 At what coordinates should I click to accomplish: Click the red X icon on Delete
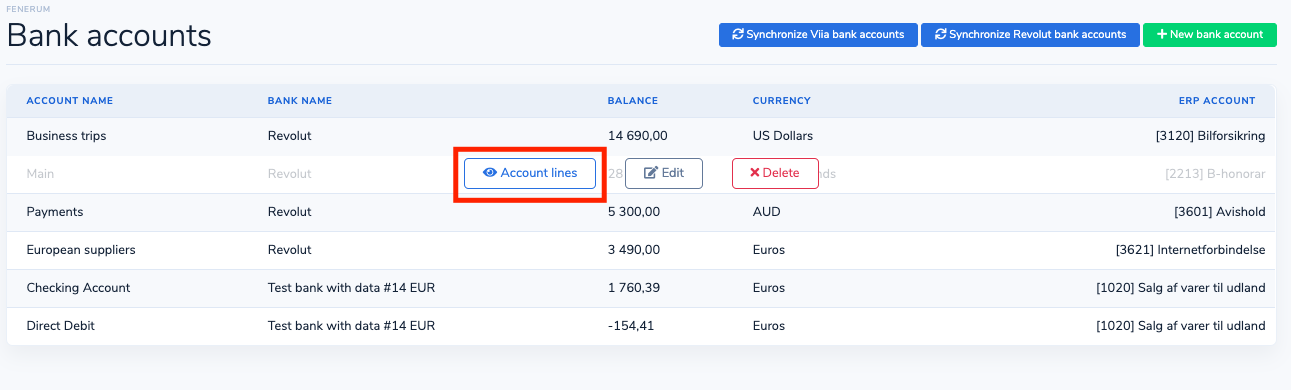pos(755,173)
